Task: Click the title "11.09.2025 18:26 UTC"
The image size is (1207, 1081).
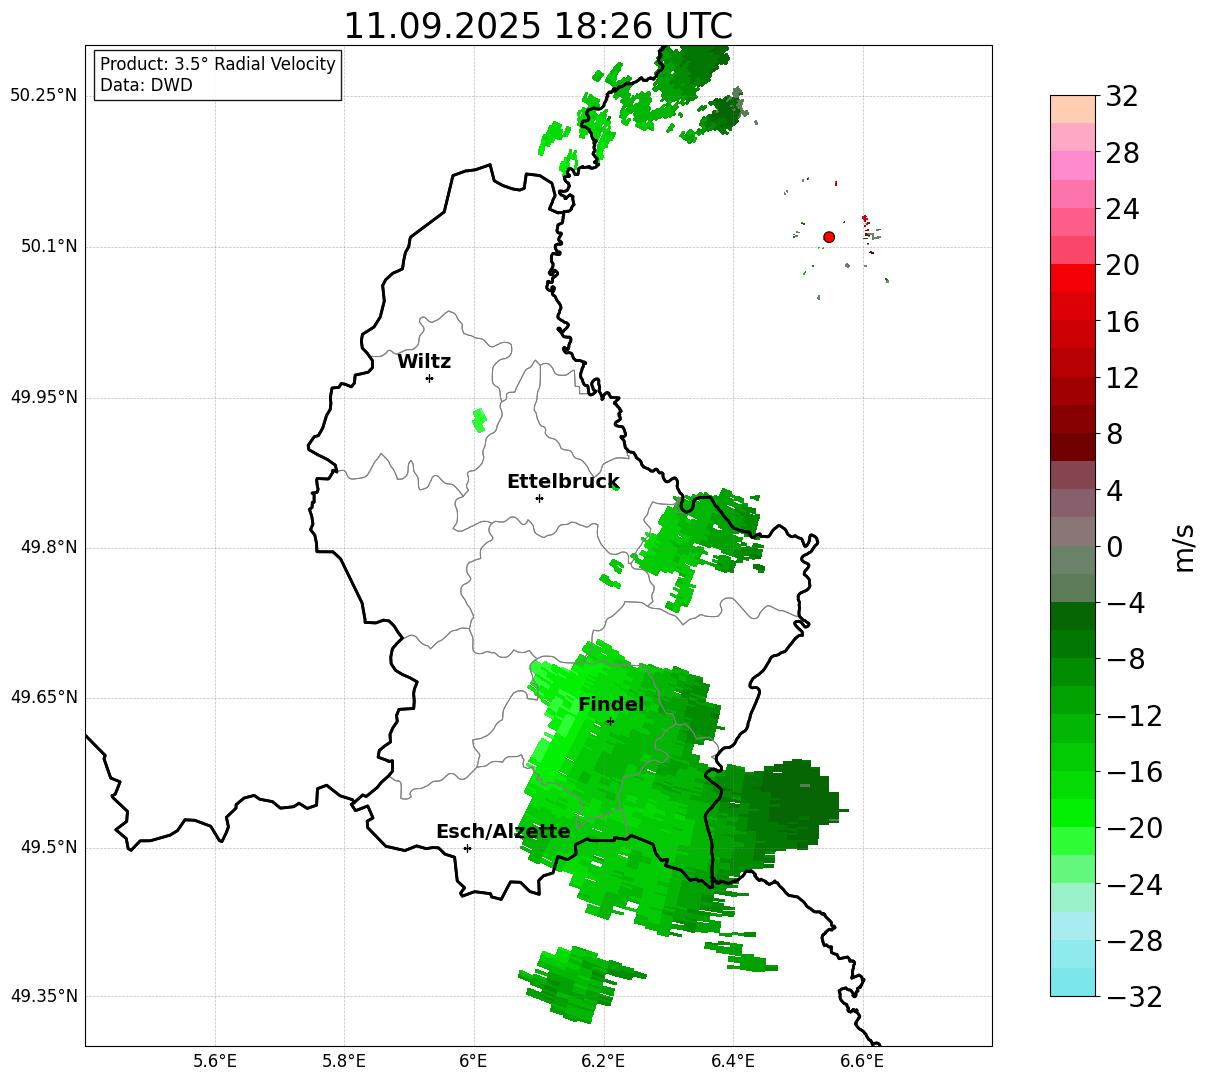Action: [x=538, y=26]
